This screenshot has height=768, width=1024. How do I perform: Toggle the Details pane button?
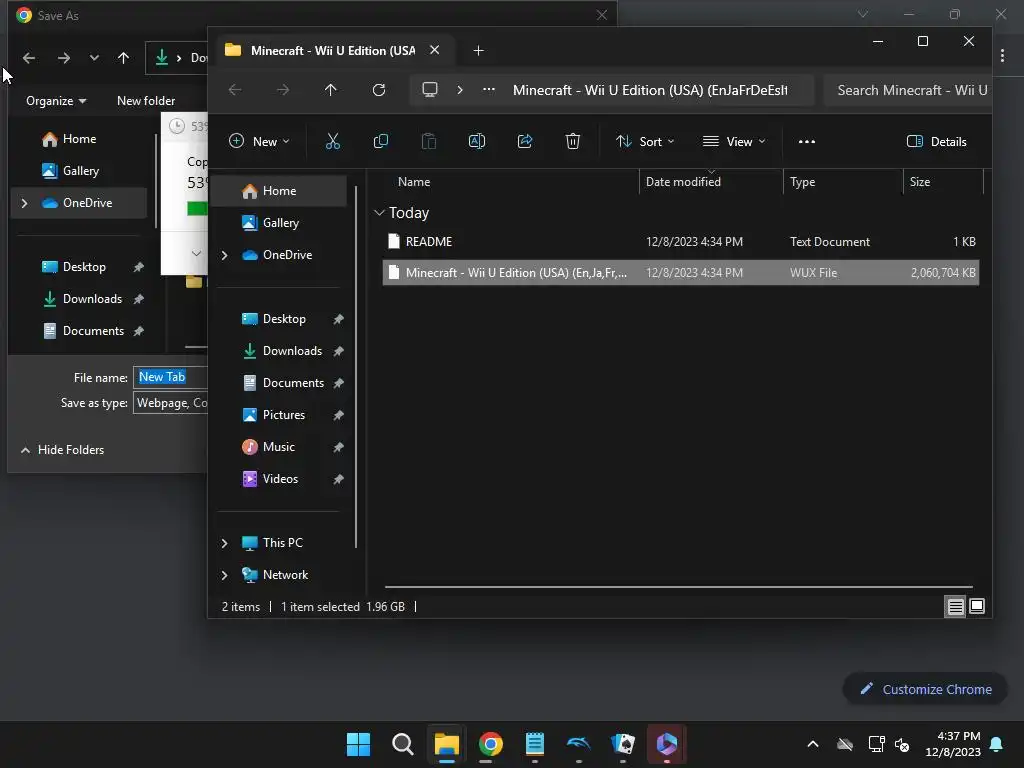(936, 142)
